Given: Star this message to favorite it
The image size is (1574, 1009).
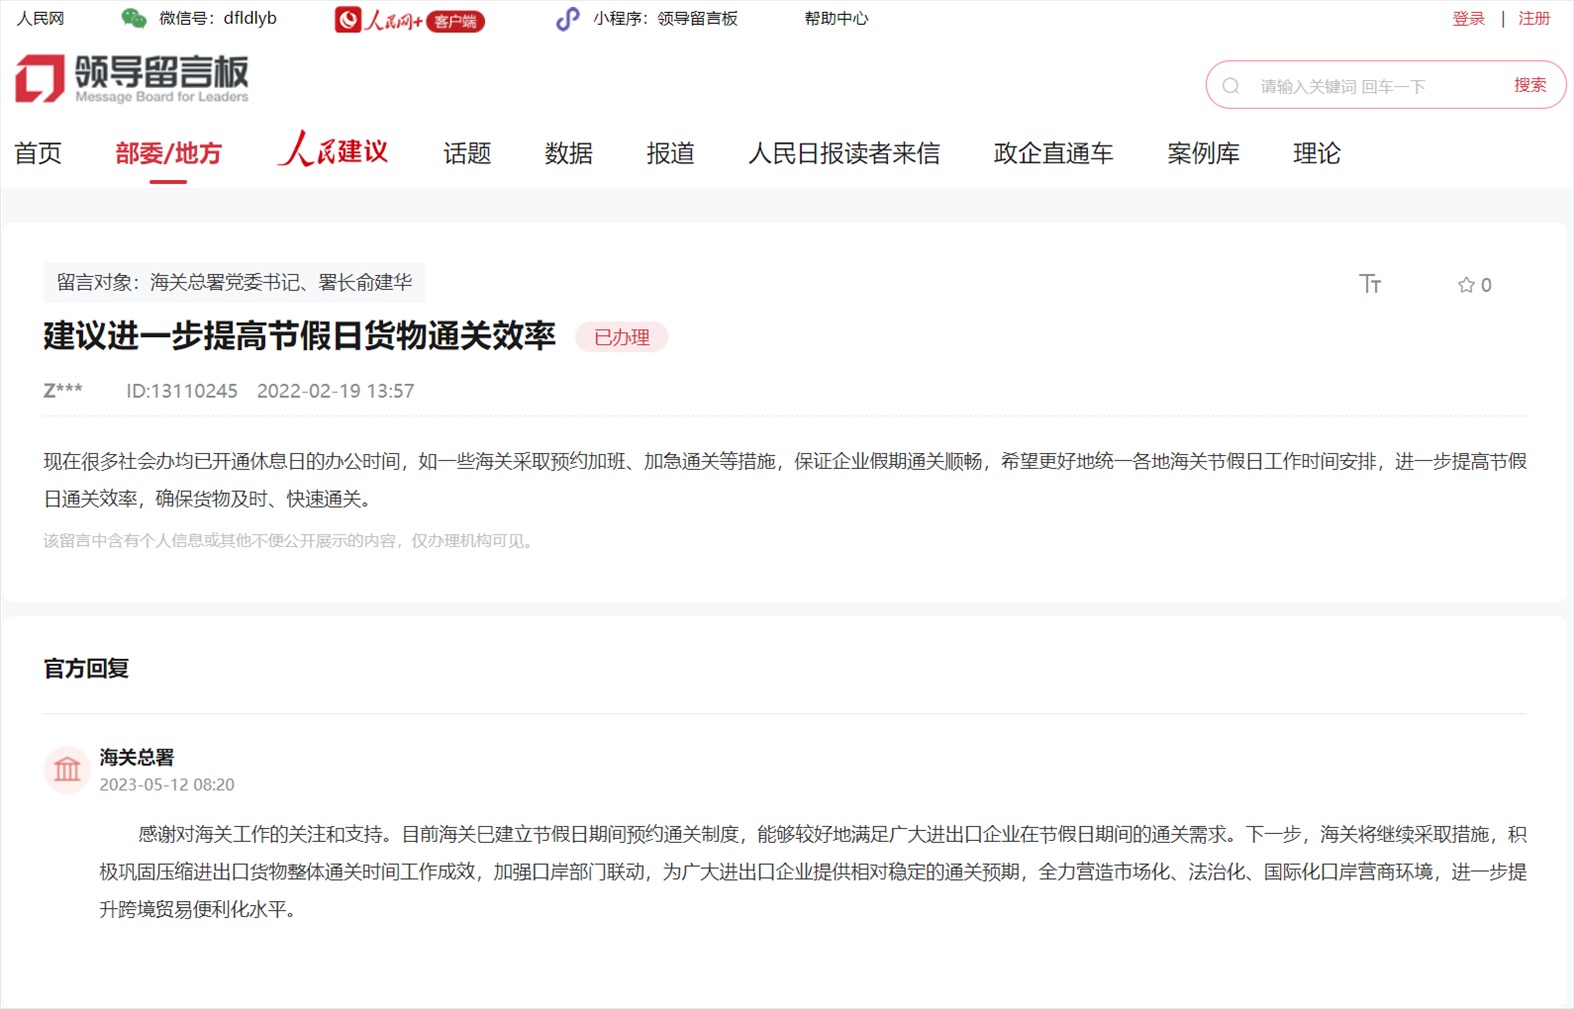Looking at the screenshot, I should (x=1466, y=285).
